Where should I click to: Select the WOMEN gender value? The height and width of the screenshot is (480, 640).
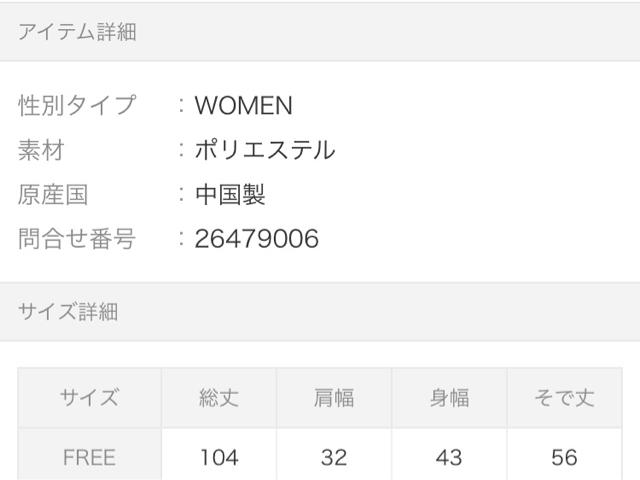coord(243,105)
